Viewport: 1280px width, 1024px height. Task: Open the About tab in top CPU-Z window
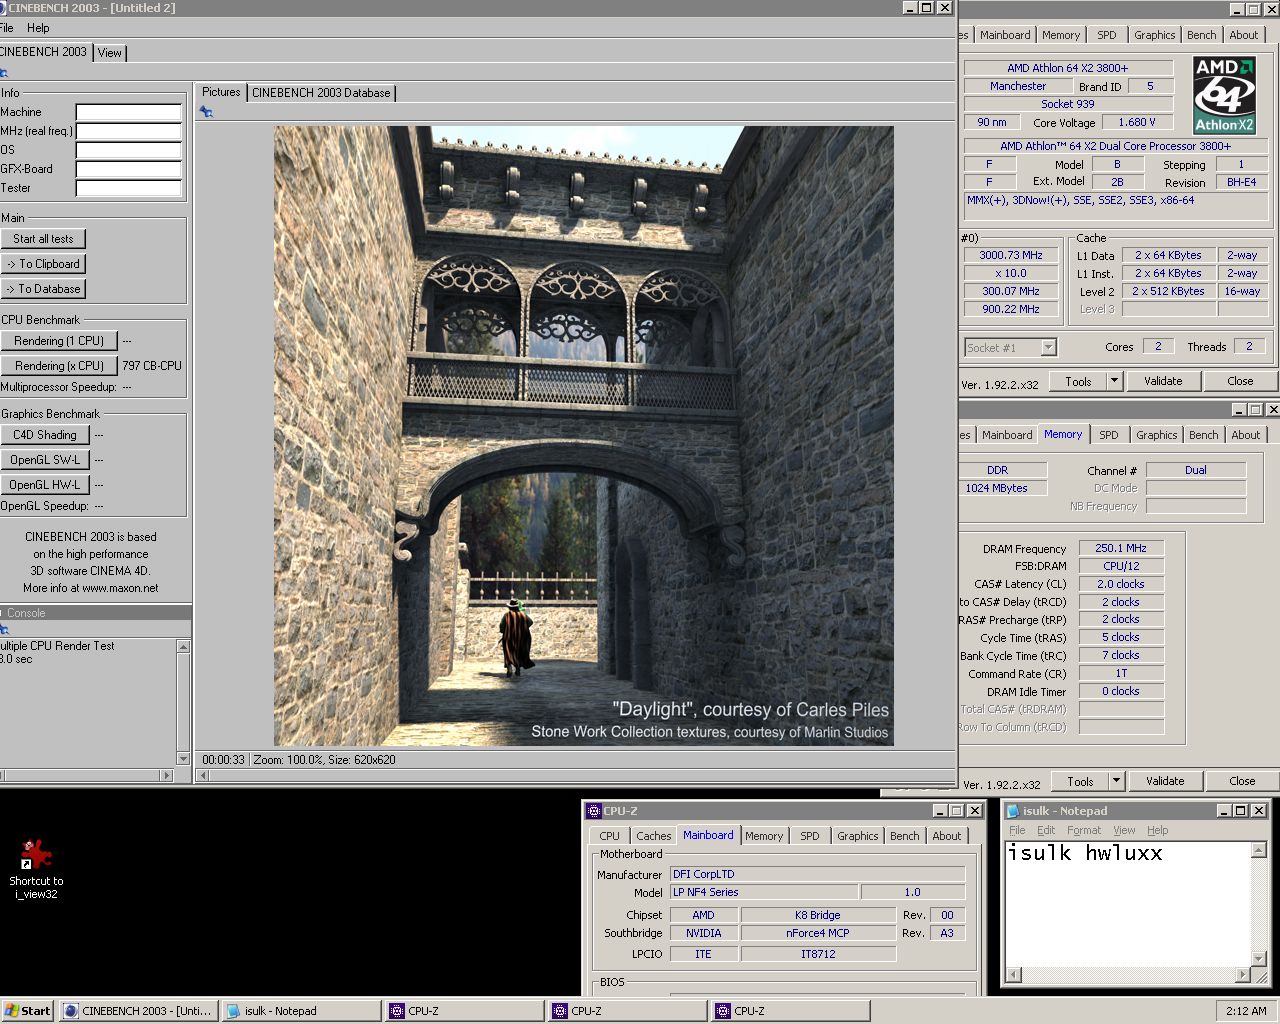point(1244,35)
